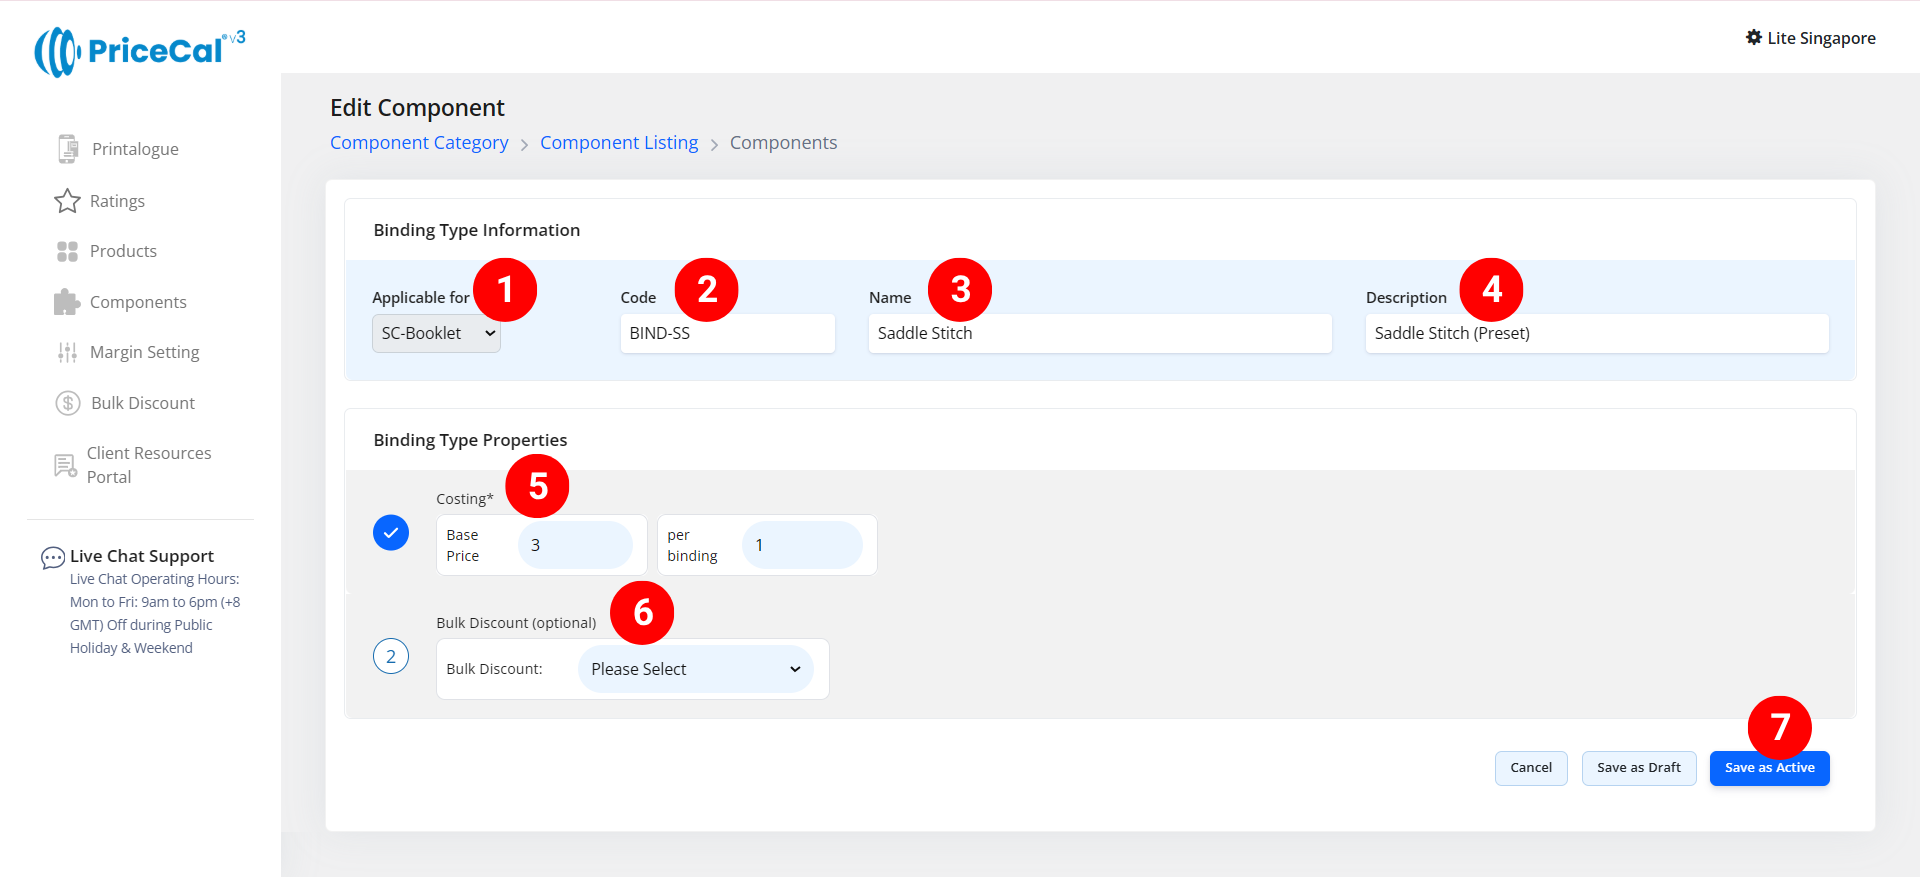The image size is (1920, 877).
Task: Open the Lite Singapore settings gear
Action: pos(1753,38)
